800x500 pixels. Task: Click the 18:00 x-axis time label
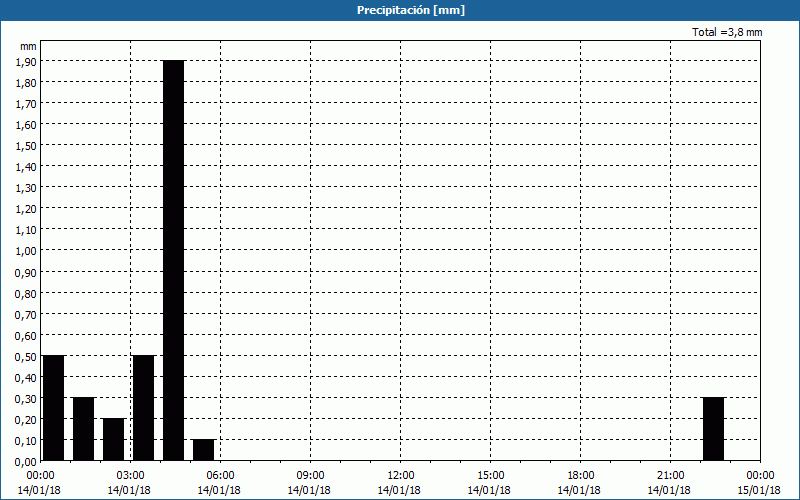pyautogui.click(x=580, y=476)
